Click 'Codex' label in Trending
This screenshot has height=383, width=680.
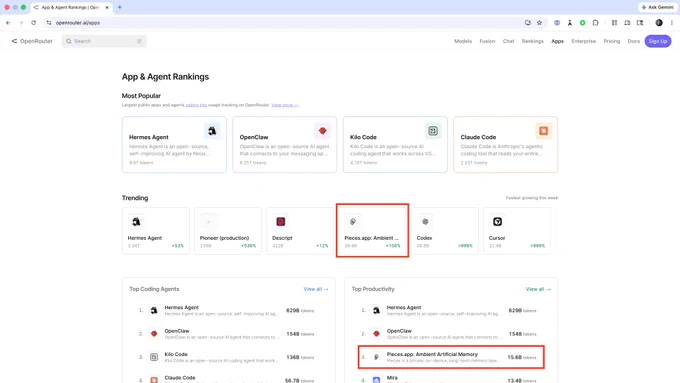pyautogui.click(x=424, y=238)
